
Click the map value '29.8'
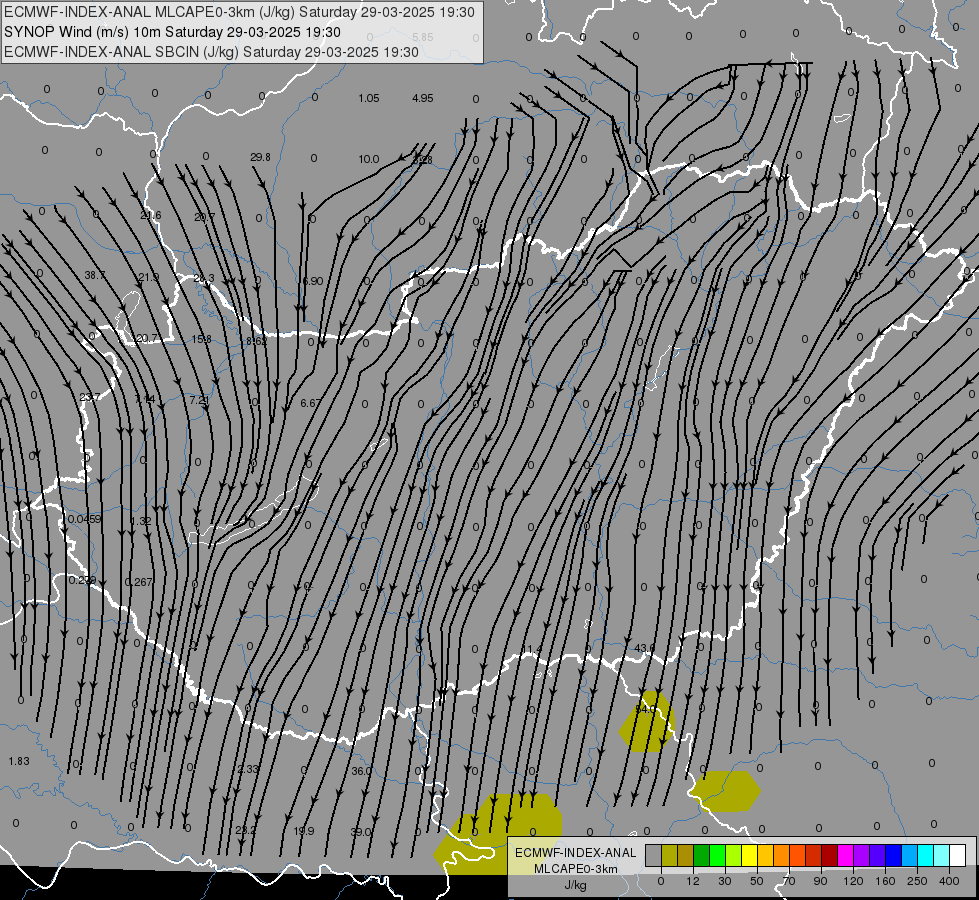click(260, 157)
